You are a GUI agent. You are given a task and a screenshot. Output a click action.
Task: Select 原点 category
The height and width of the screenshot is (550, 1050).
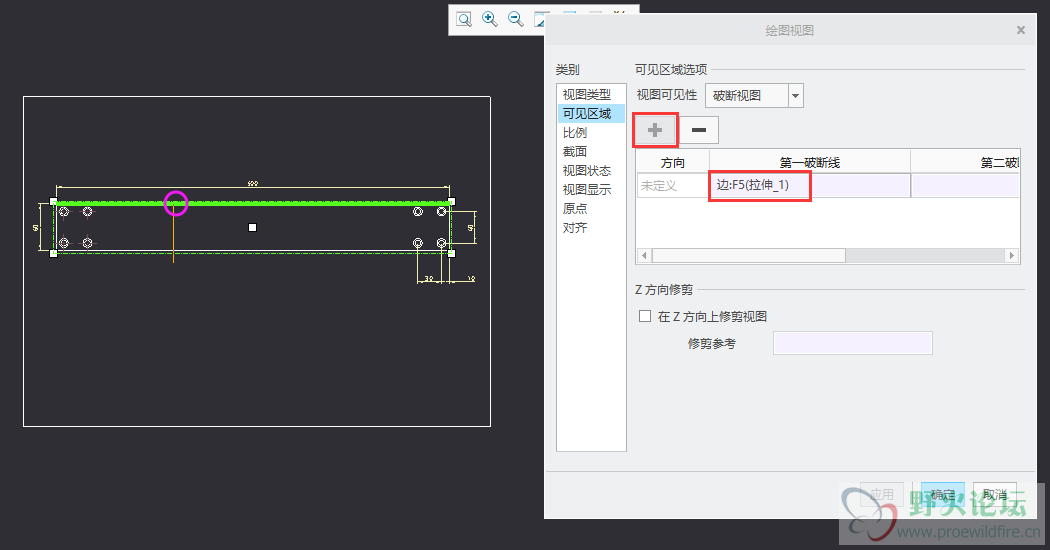click(x=591, y=208)
